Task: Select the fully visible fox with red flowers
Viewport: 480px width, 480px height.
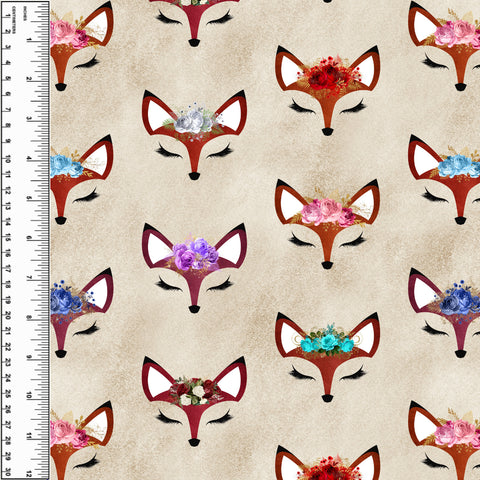Action: point(327,90)
